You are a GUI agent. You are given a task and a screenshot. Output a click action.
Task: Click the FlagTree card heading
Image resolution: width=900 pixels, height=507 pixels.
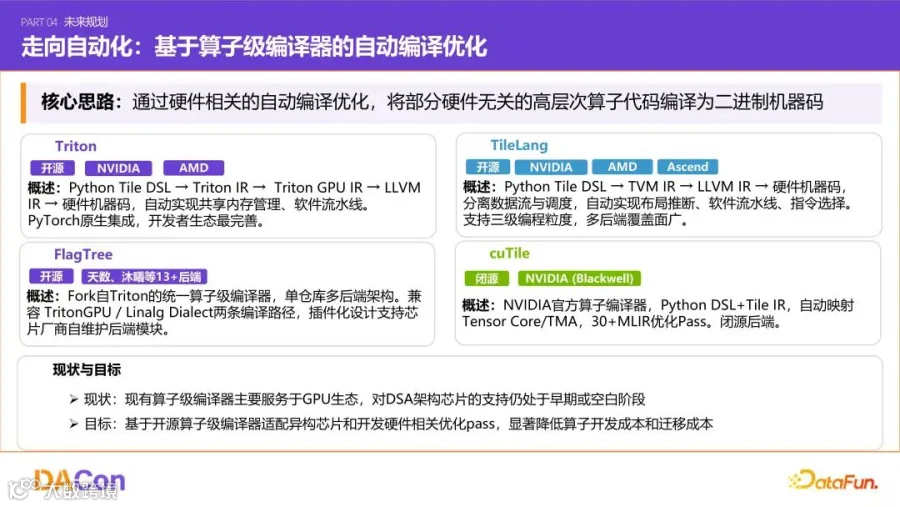click(x=83, y=255)
